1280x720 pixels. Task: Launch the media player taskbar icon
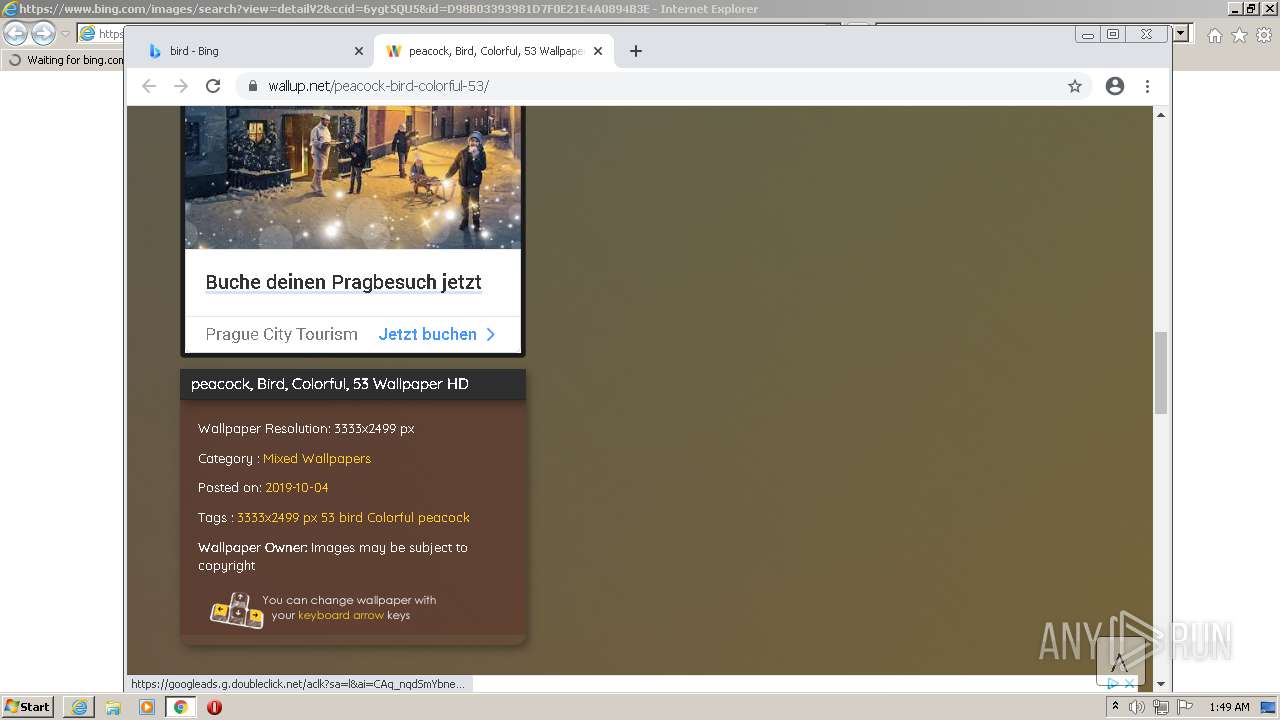147,707
